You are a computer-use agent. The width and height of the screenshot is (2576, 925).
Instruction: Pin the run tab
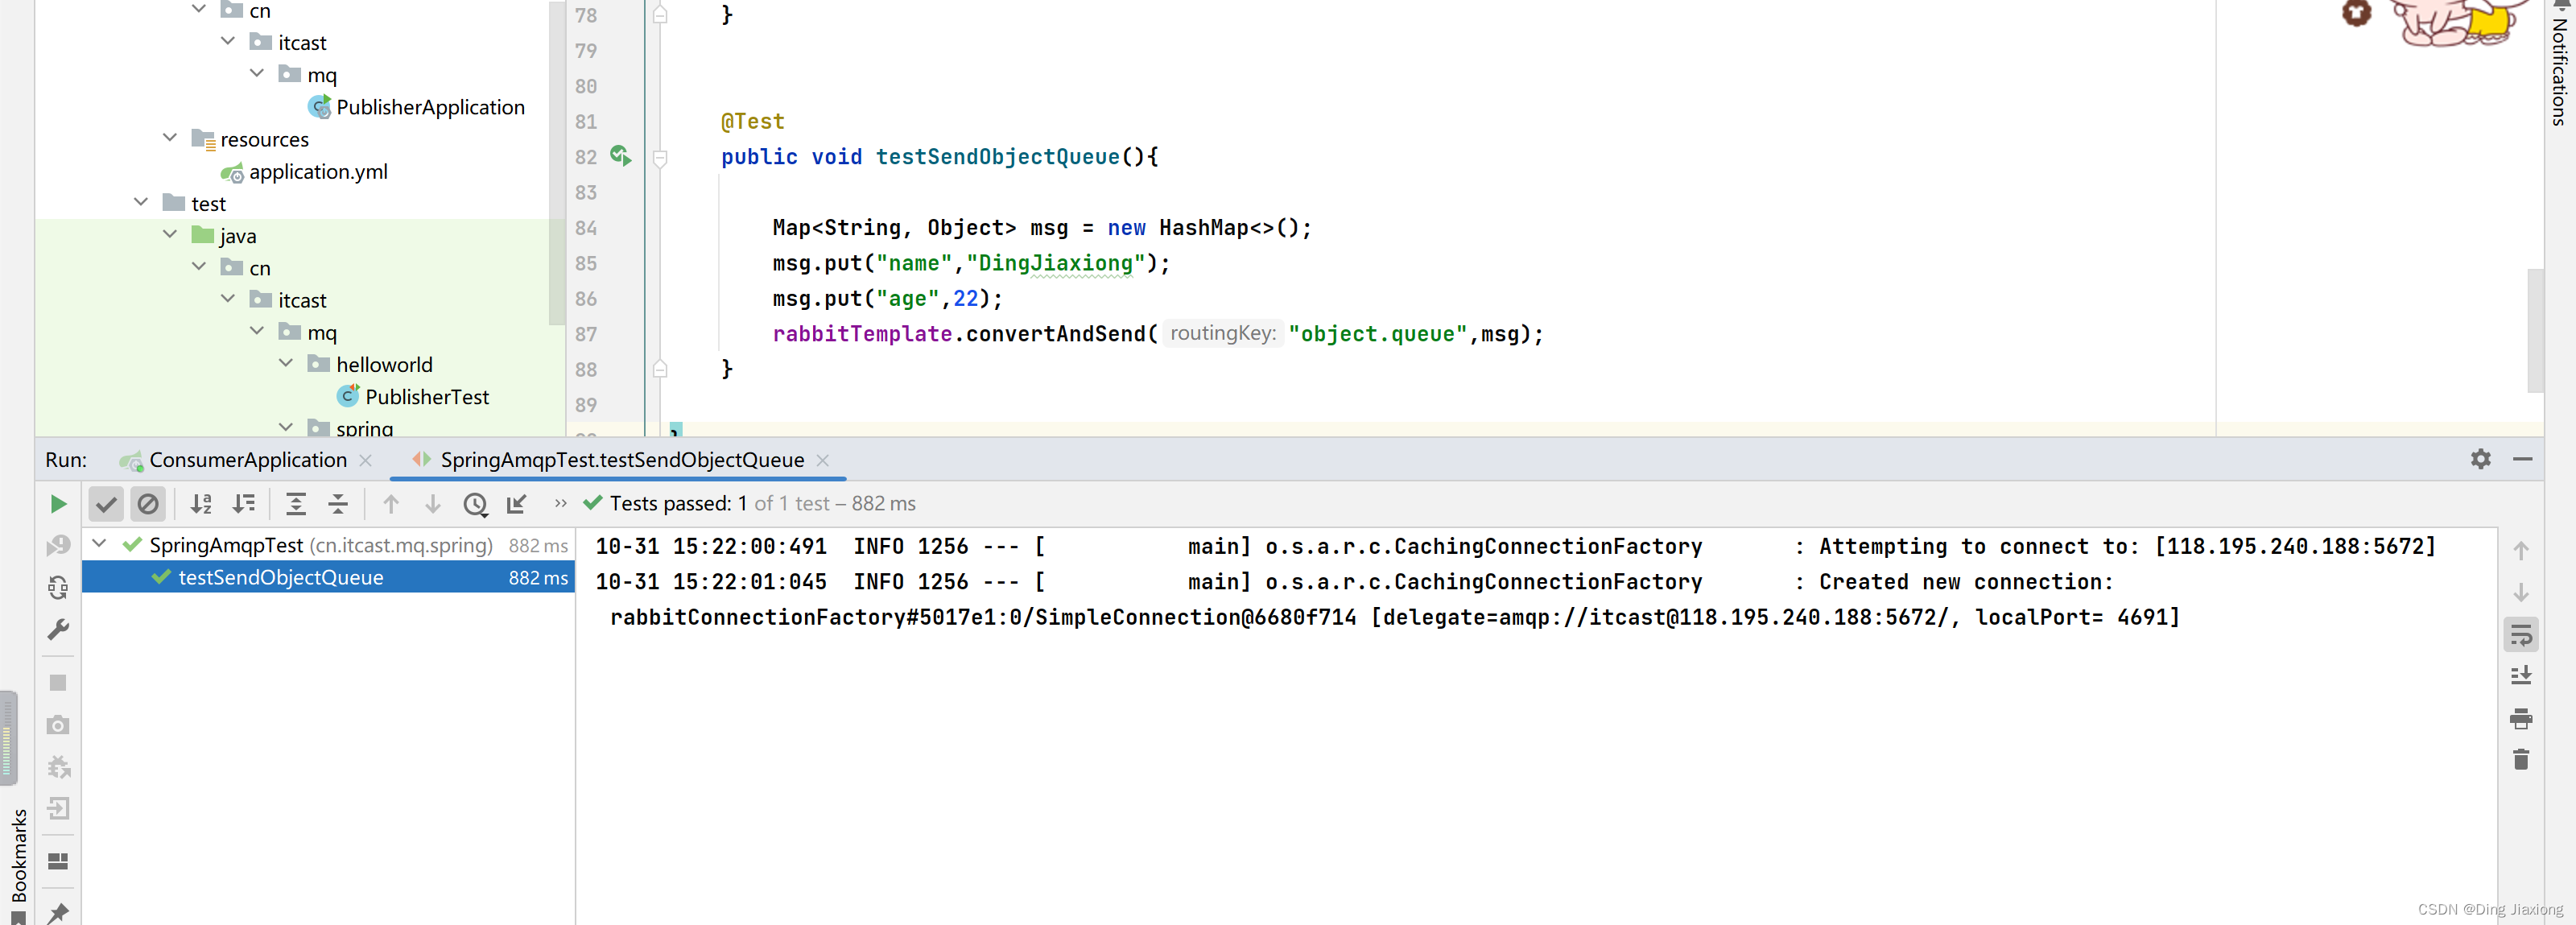[x=58, y=912]
